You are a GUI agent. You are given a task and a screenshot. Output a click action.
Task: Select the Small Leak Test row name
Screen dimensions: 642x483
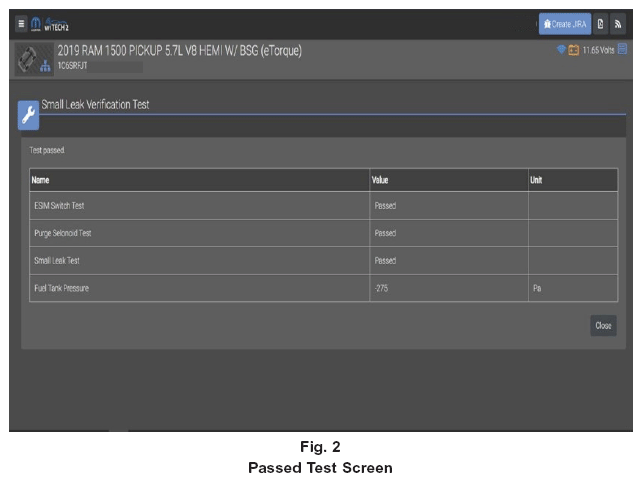[57, 261]
